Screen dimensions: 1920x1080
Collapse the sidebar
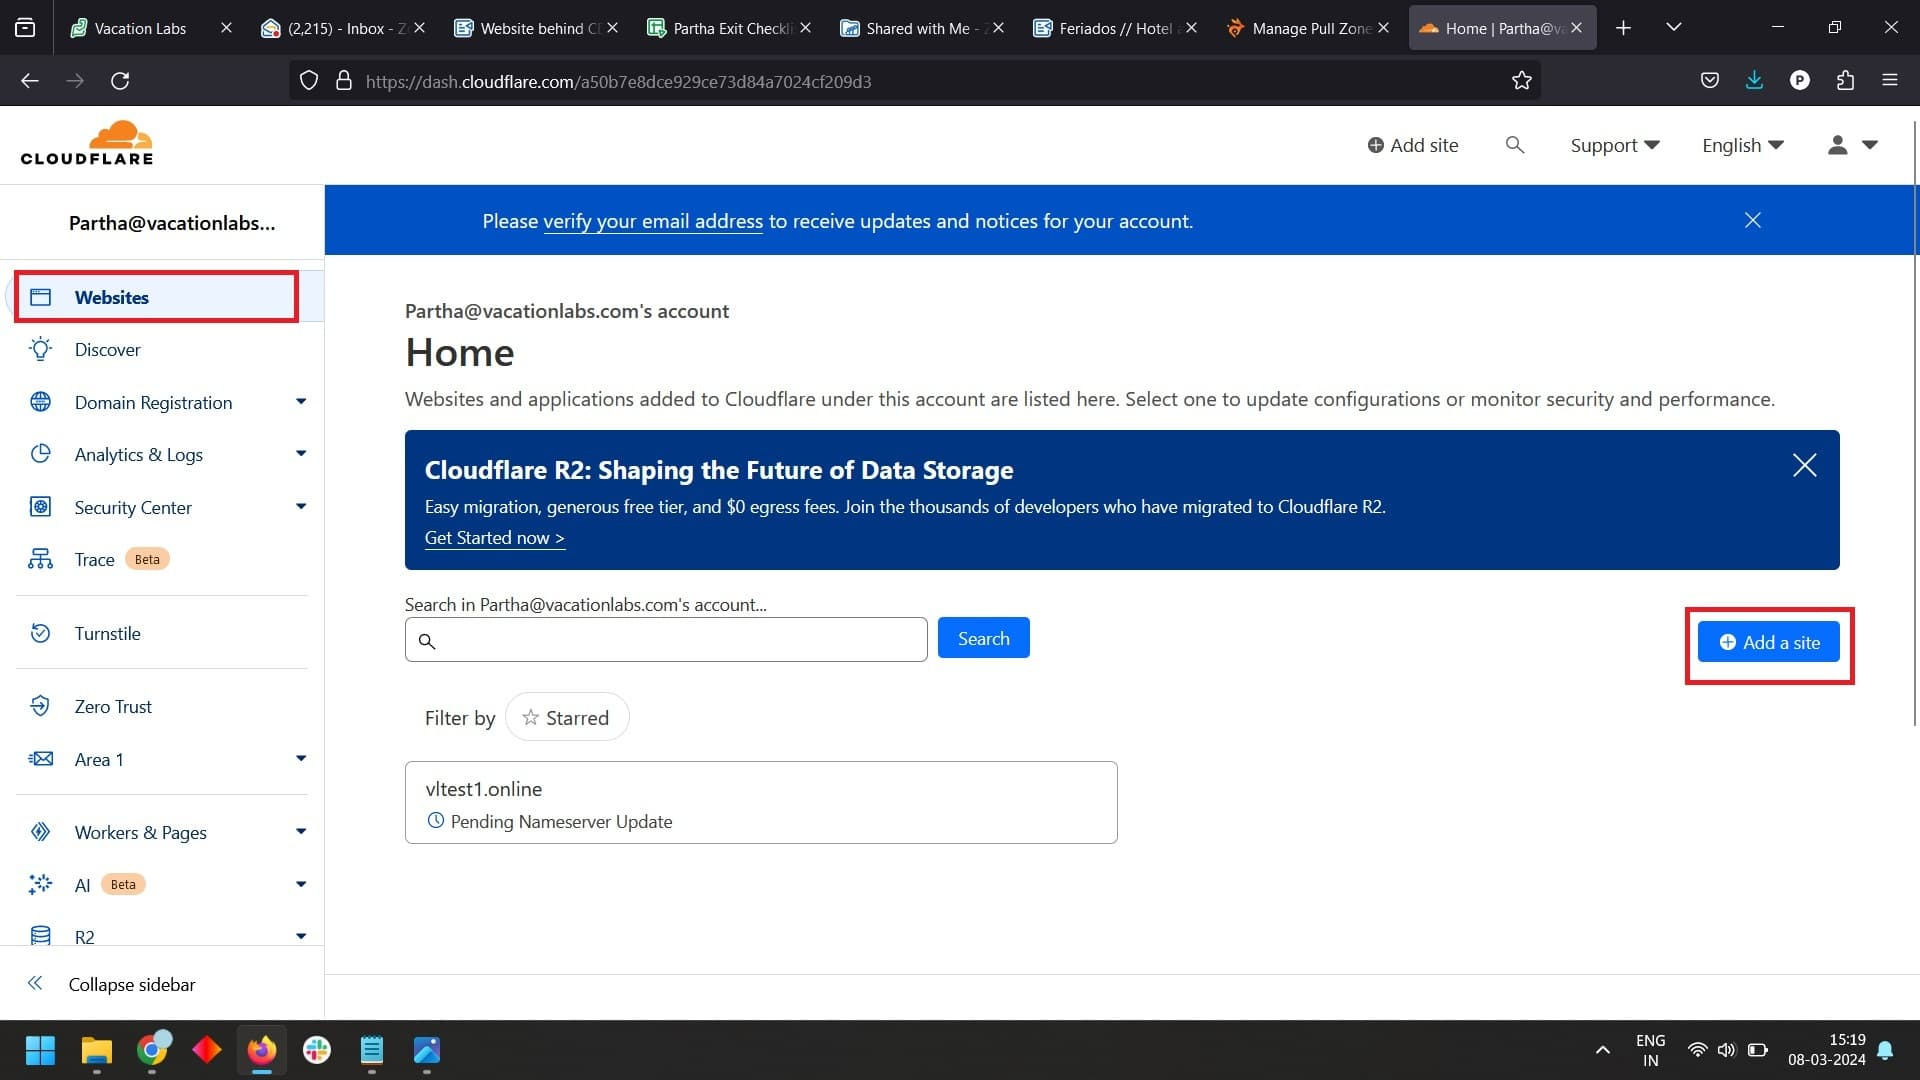[x=131, y=984]
